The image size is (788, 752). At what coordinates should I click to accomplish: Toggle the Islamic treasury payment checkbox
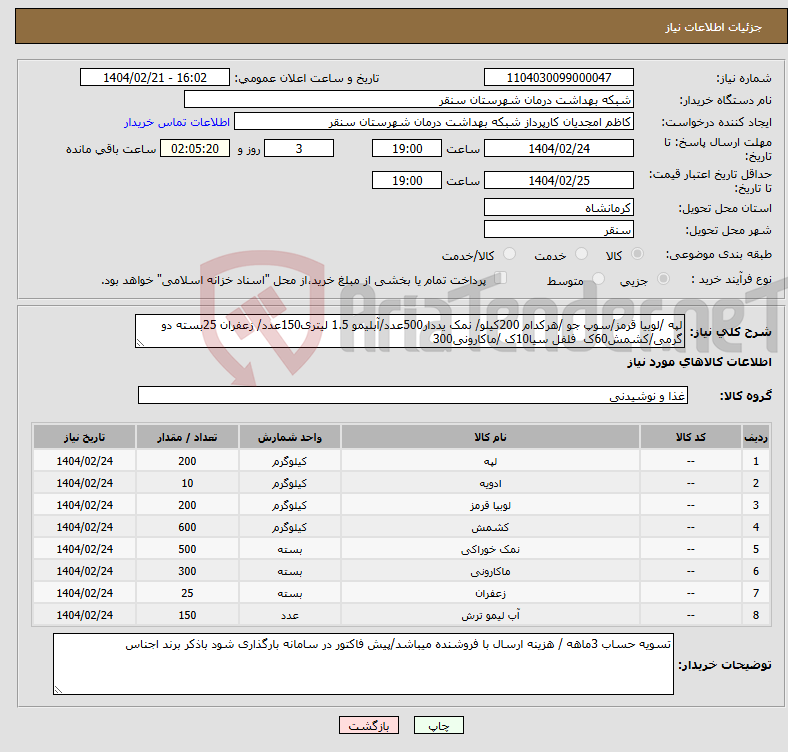click(x=502, y=279)
